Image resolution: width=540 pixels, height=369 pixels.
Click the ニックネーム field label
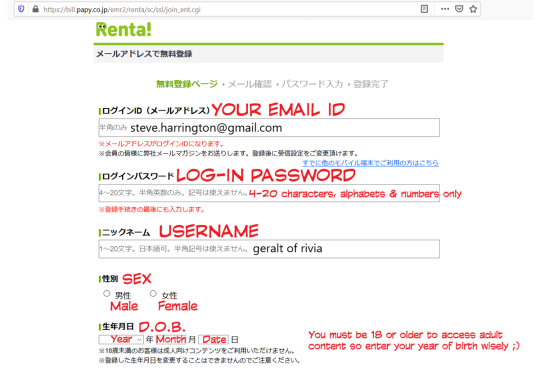tap(126, 233)
